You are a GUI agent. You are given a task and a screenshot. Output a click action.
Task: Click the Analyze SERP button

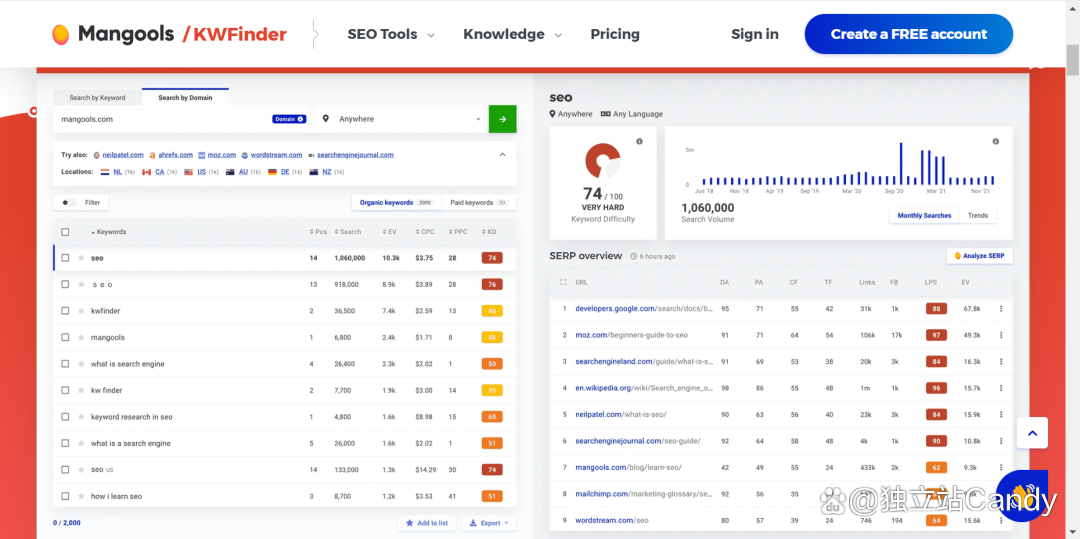click(979, 256)
